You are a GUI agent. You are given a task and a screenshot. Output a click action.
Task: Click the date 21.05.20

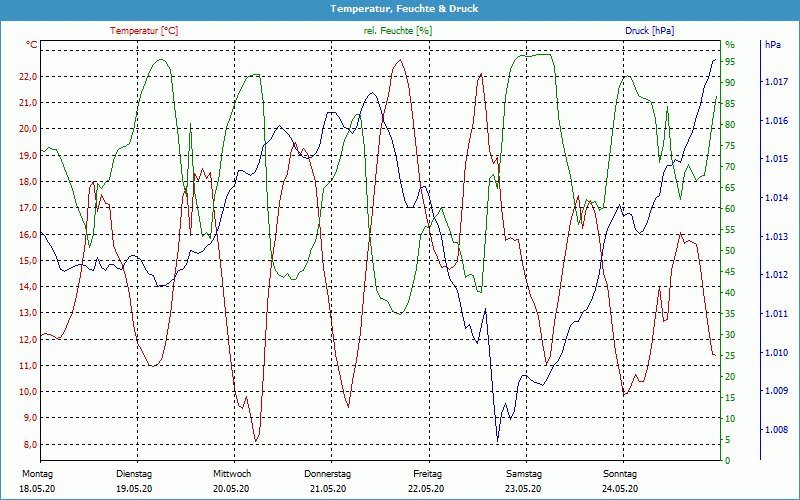tap(328, 489)
